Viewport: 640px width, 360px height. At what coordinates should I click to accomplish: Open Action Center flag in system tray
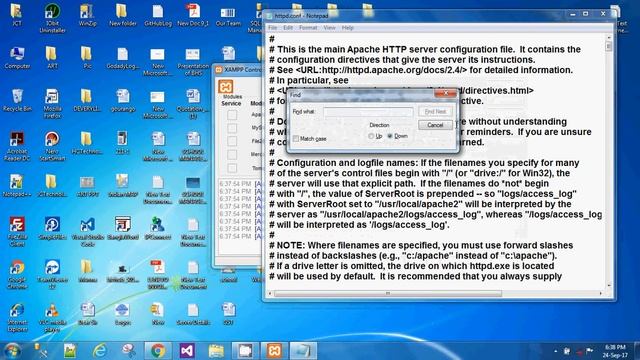pyautogui.click(x=590, y=351)
